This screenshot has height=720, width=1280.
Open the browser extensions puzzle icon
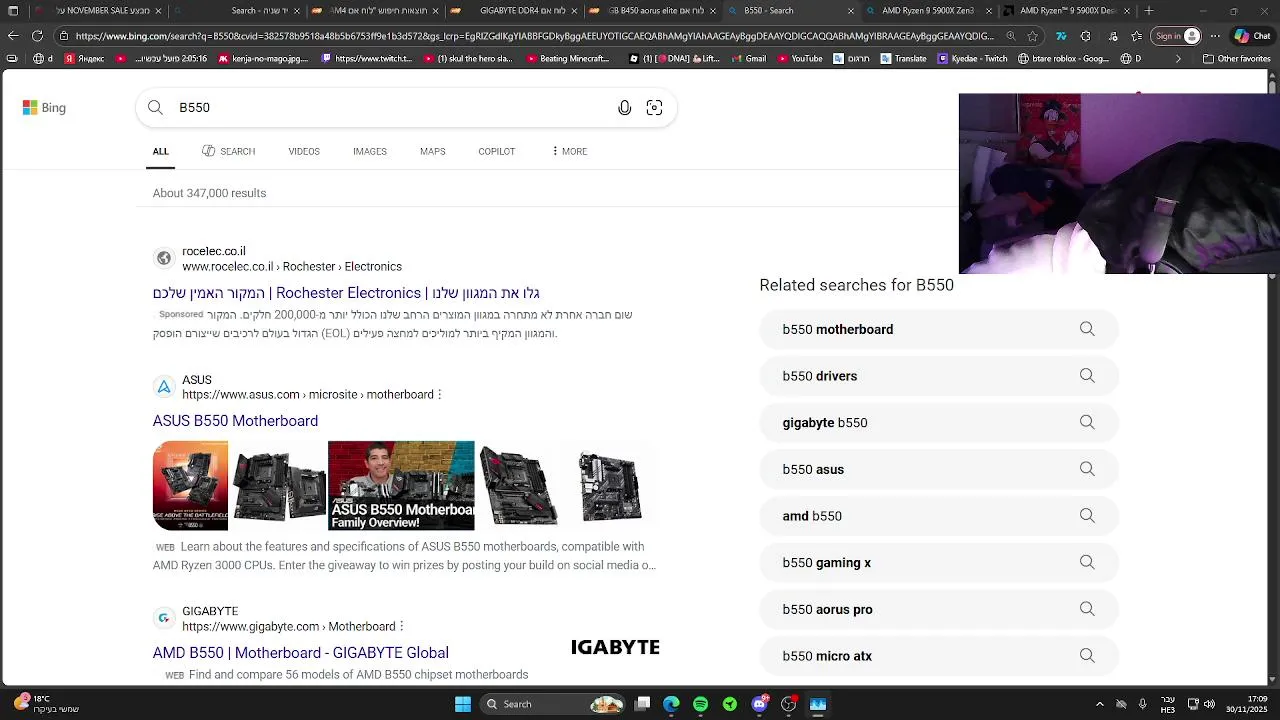pos(1085,36)
